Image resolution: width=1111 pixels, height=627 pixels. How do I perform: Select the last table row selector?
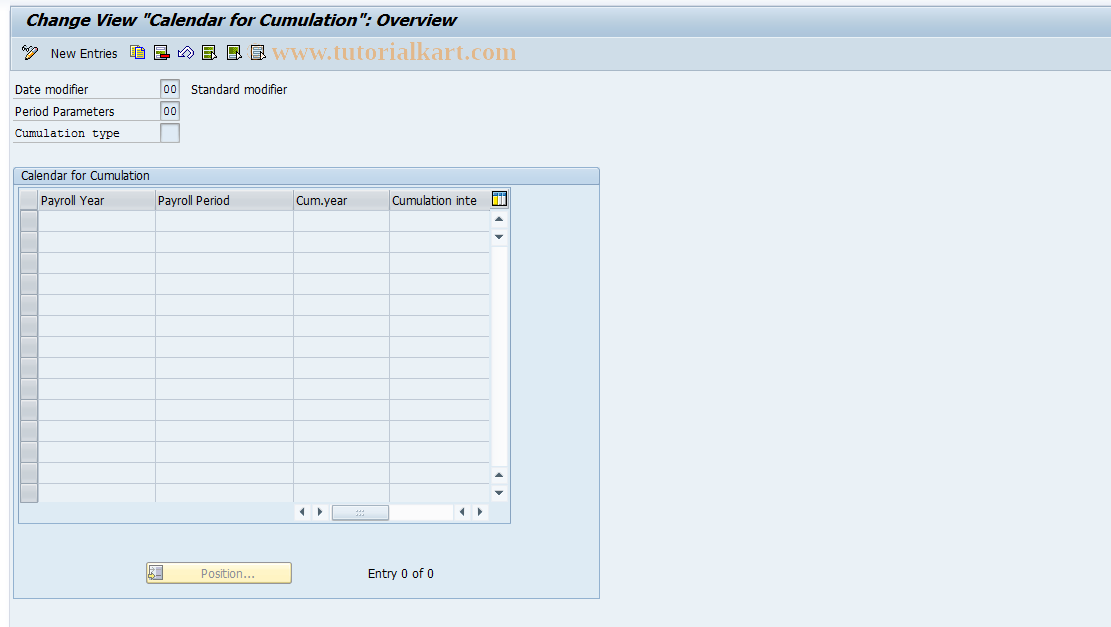pyautogui.click(x=29, y=493)
